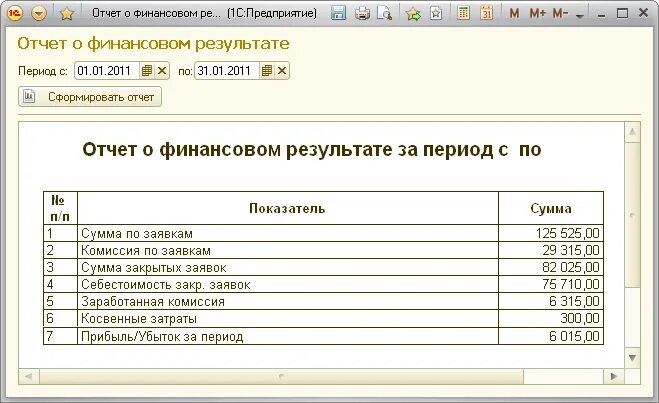Select the Сумма column header

point(551,208)
